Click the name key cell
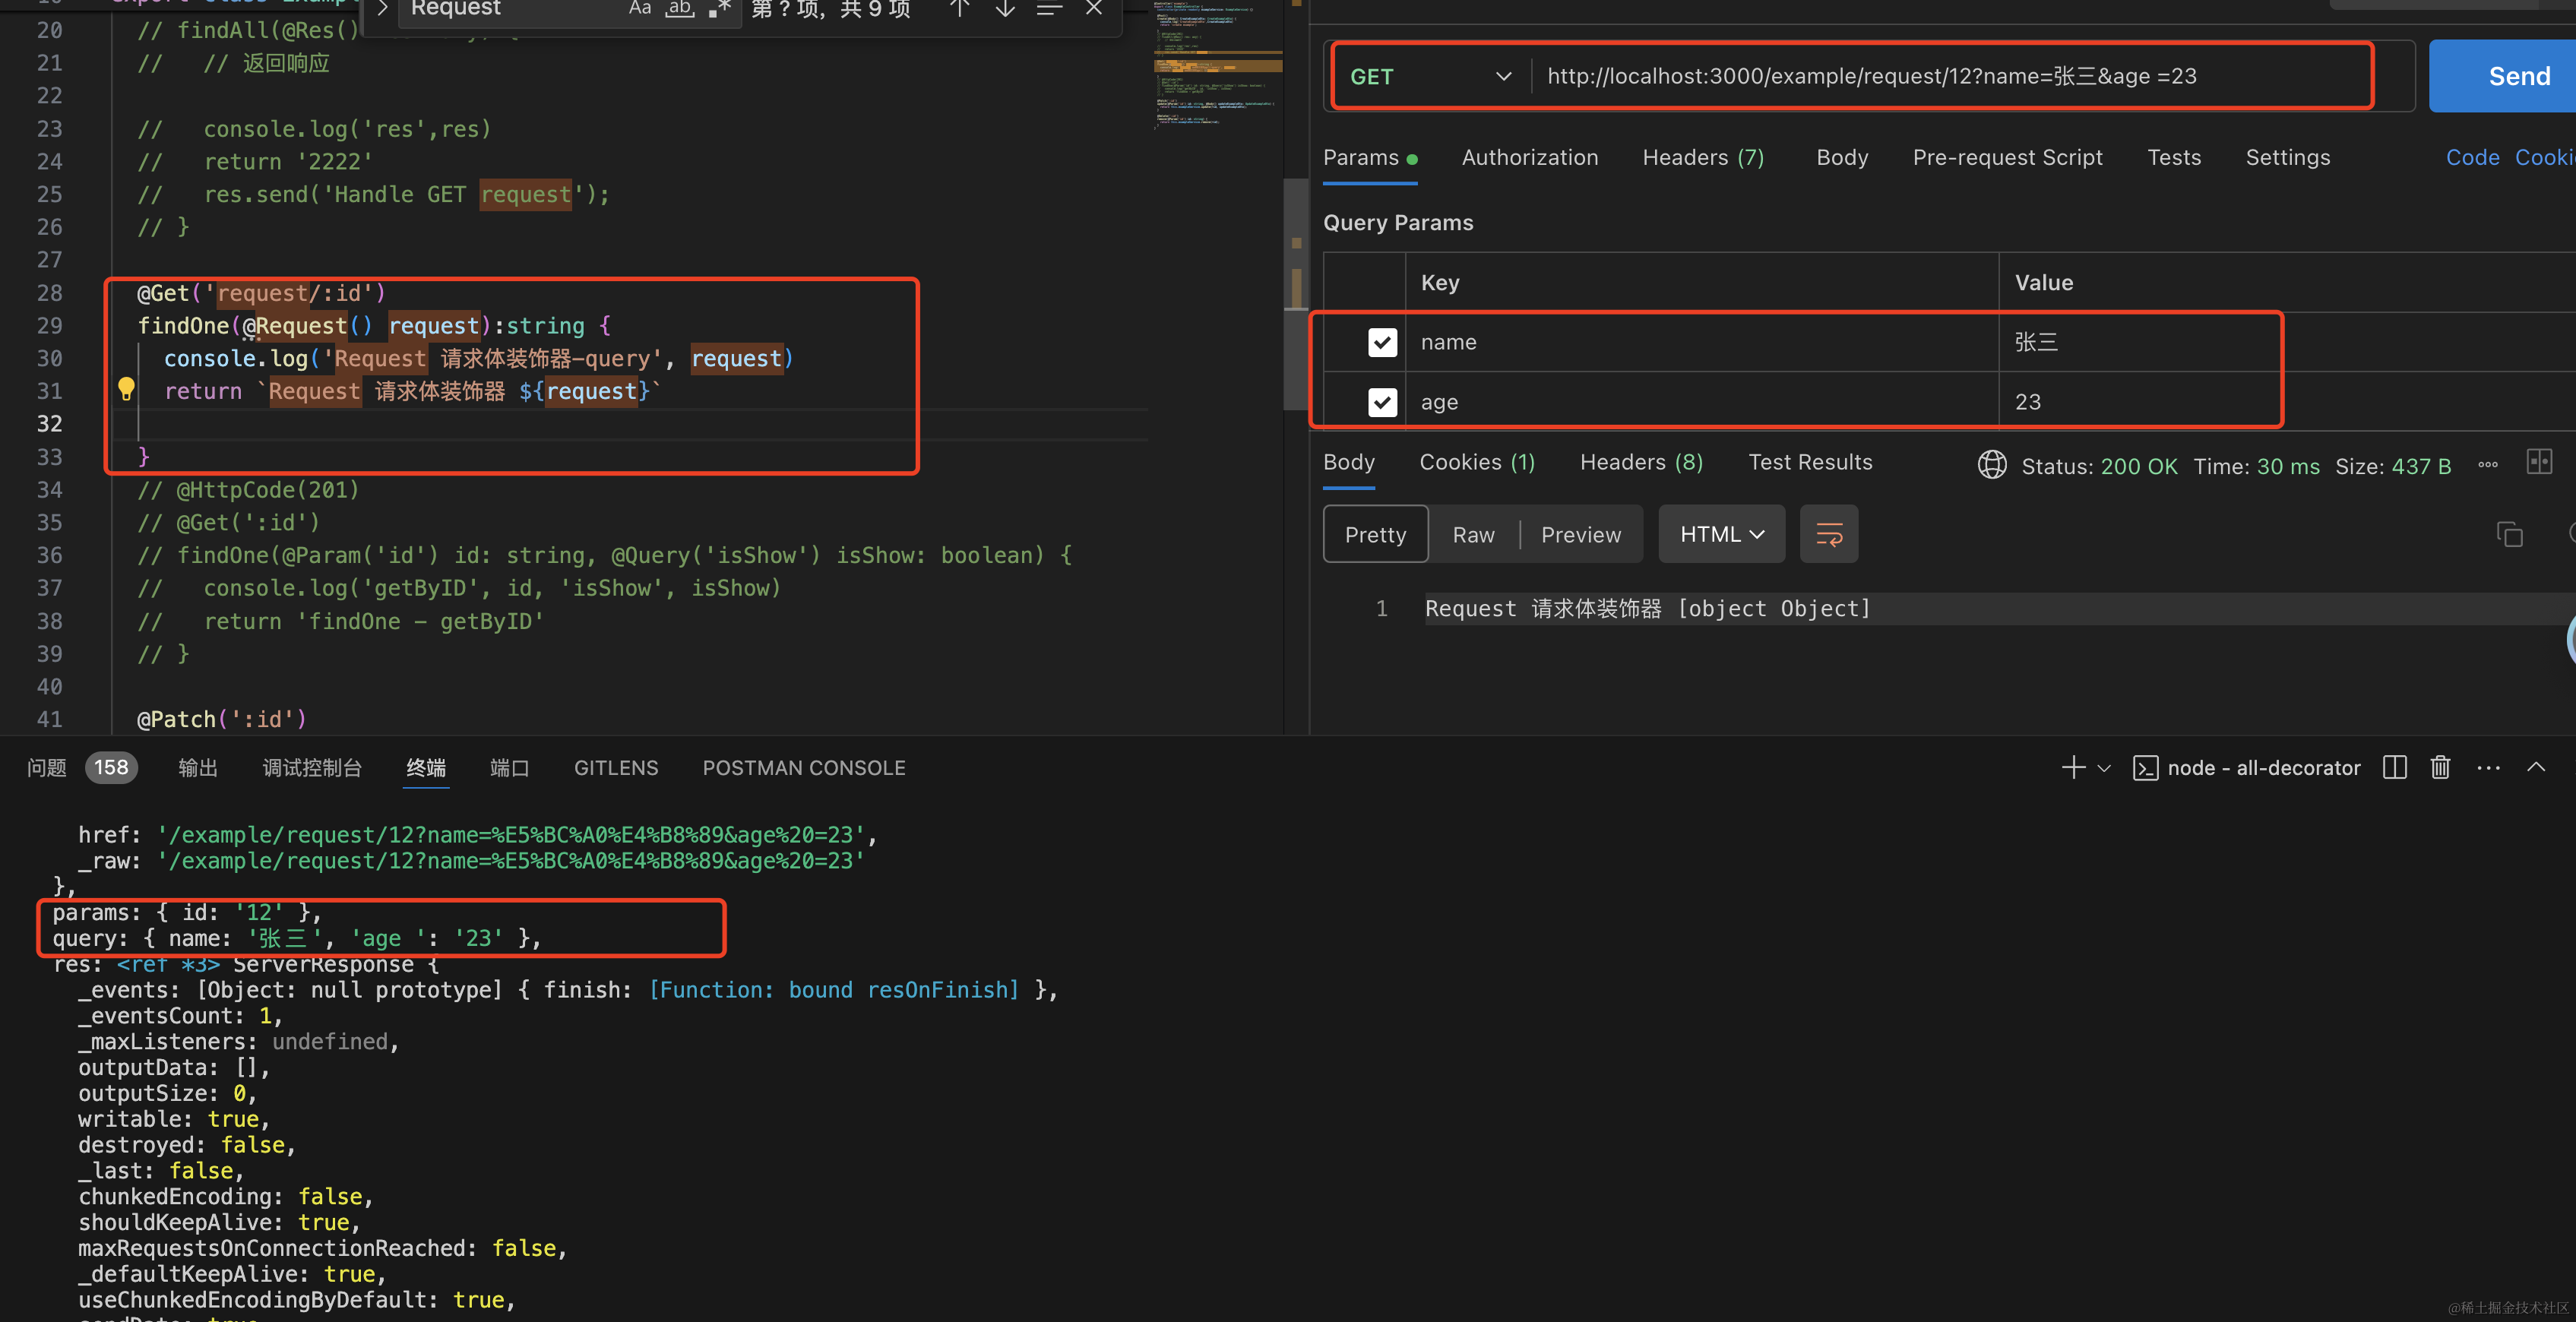 (x=1702, y=342)
